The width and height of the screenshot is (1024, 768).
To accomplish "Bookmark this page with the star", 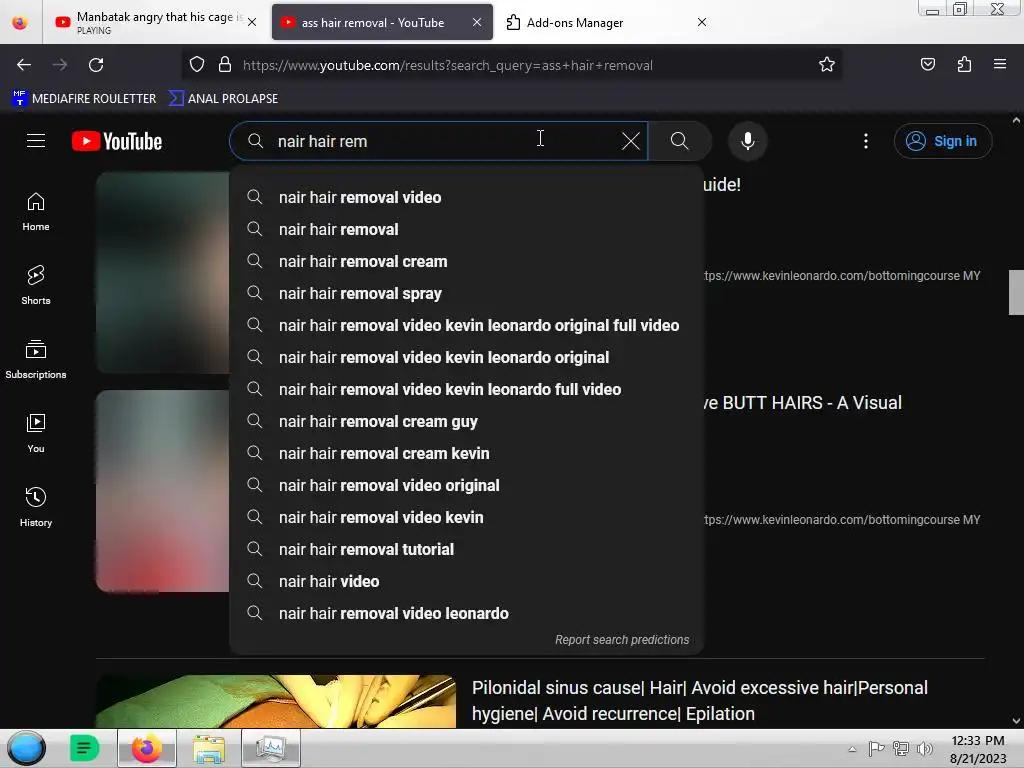I will click(x=827, y=64).
